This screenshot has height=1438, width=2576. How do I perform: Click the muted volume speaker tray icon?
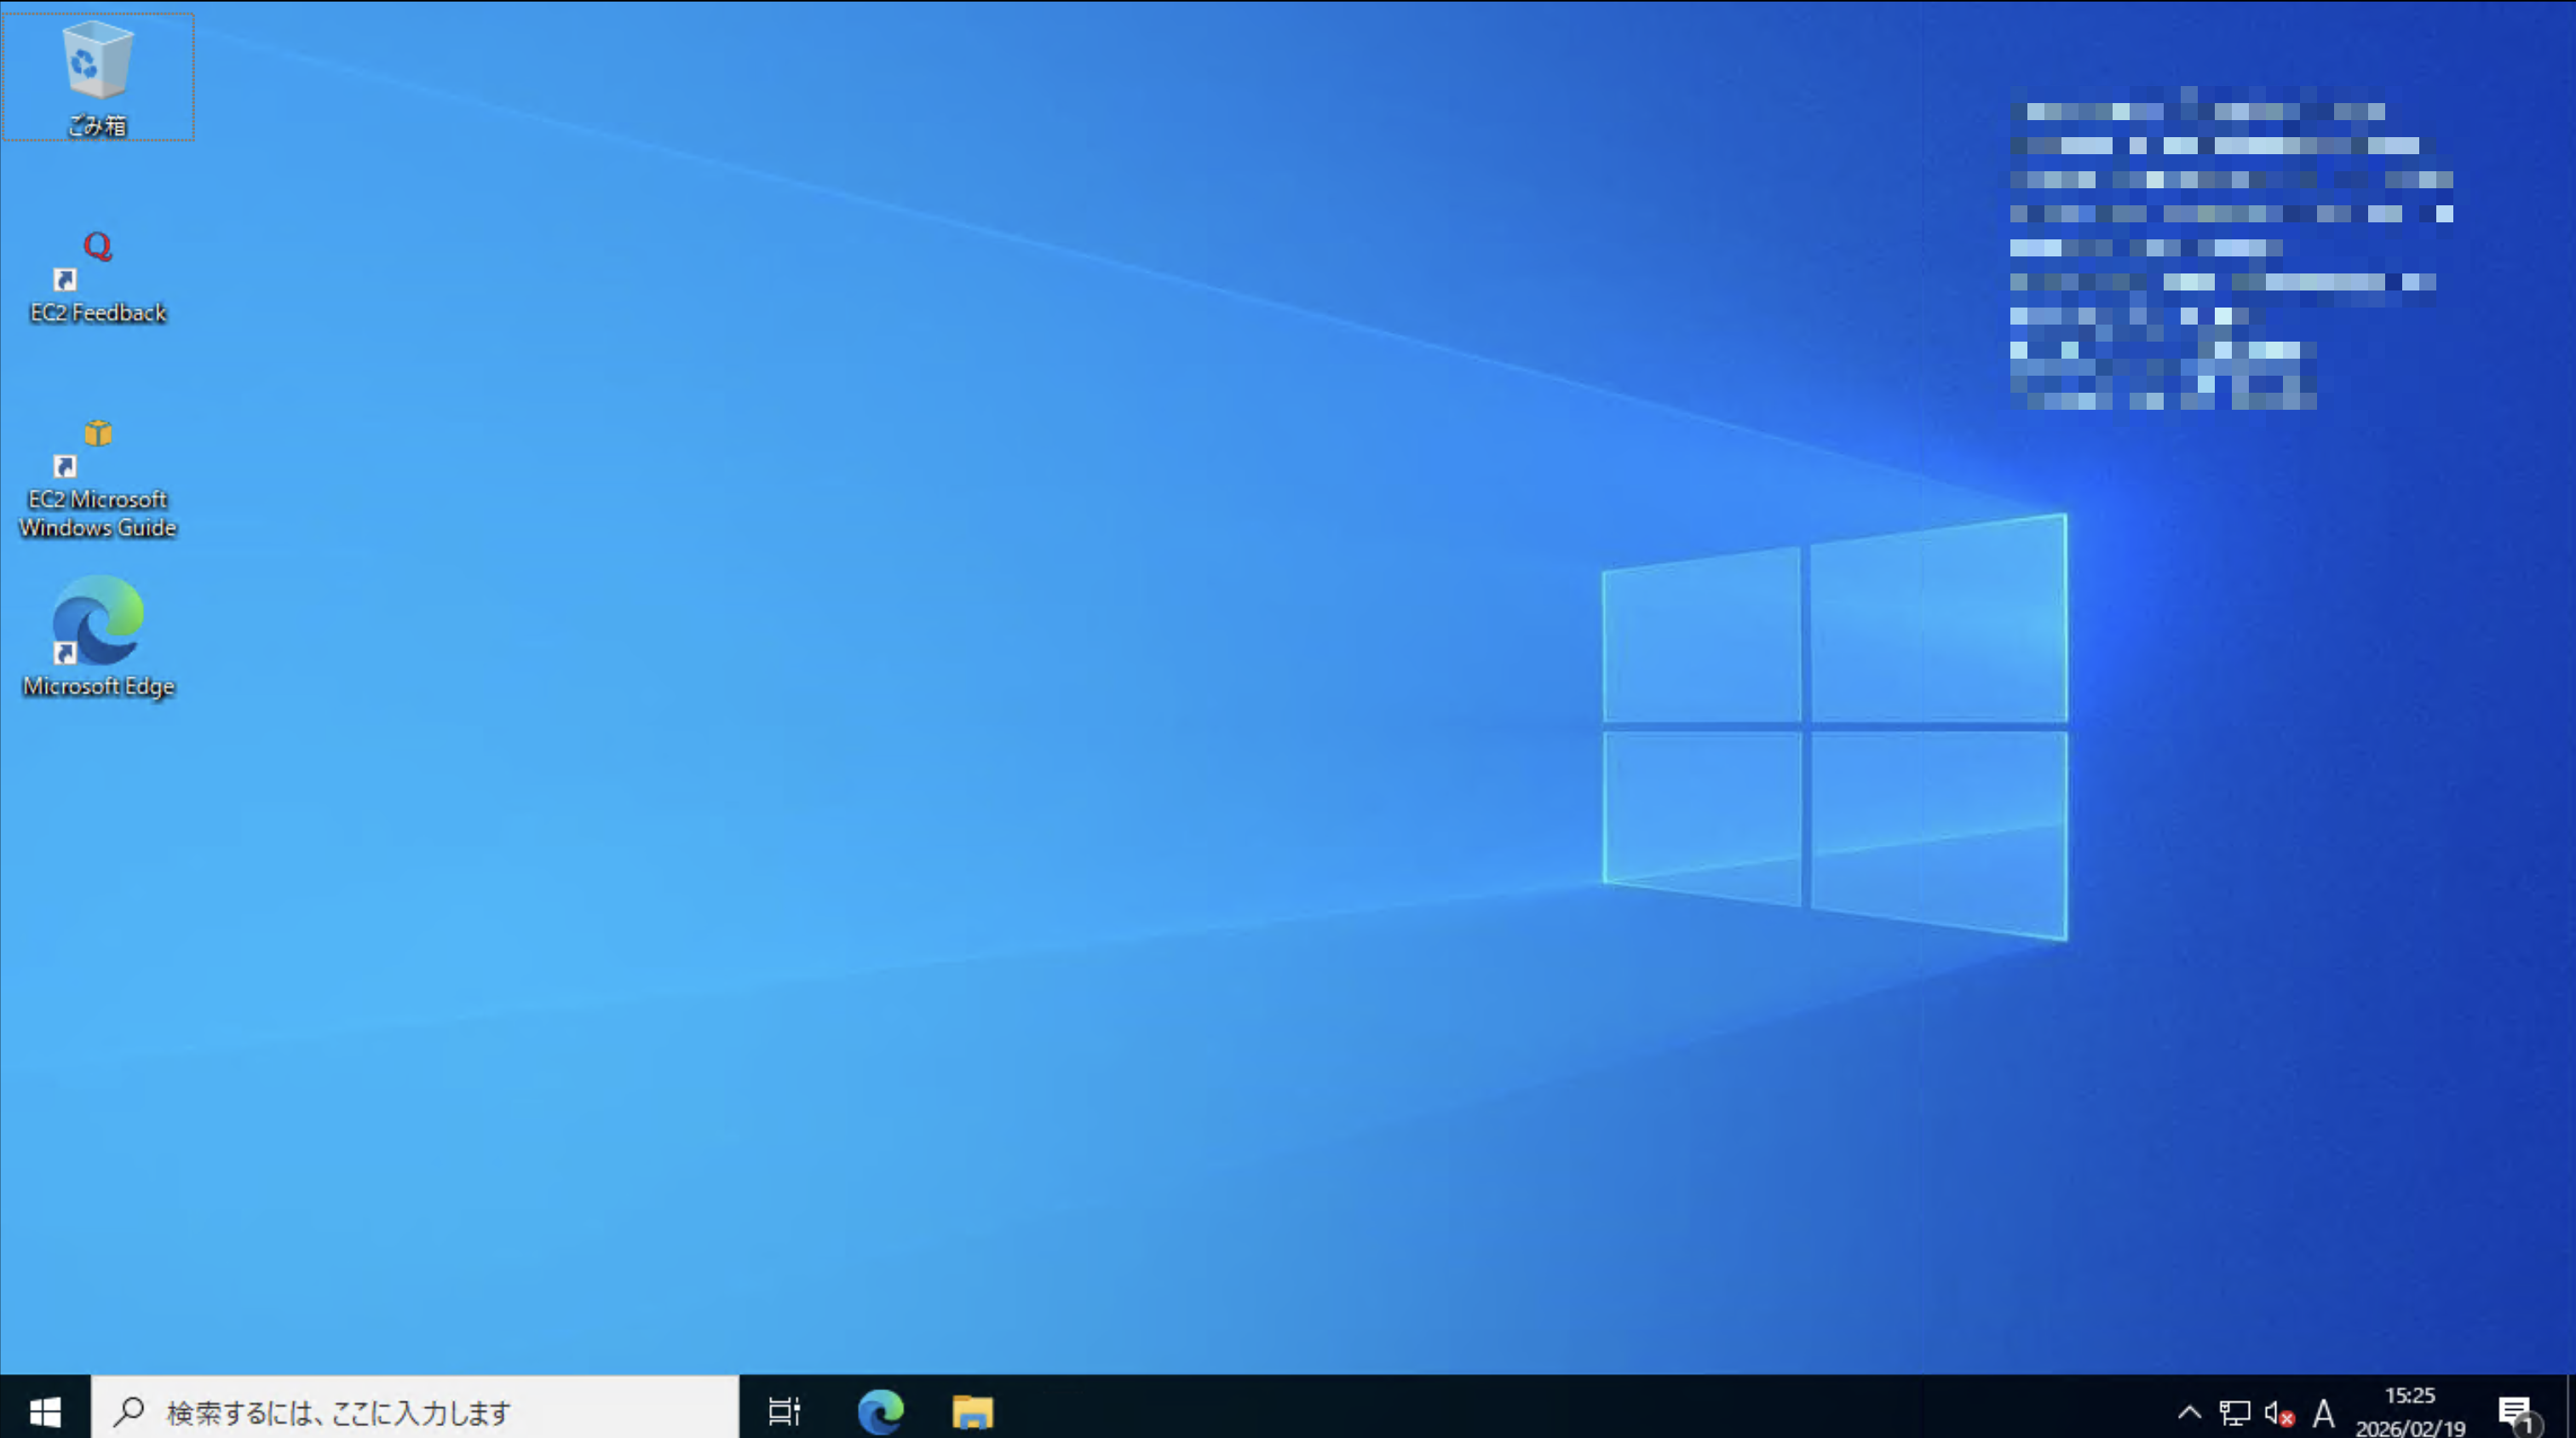tap(2278, 1412)
